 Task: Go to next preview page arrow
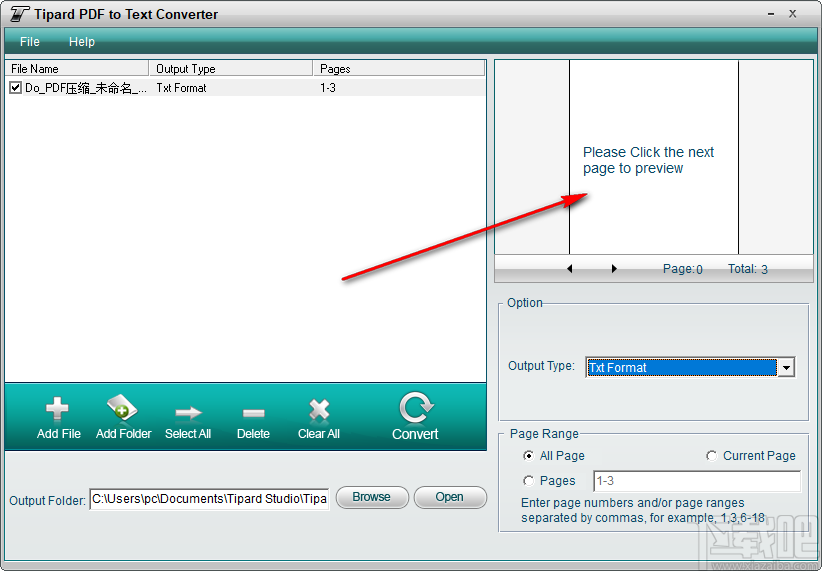[614, 269]
